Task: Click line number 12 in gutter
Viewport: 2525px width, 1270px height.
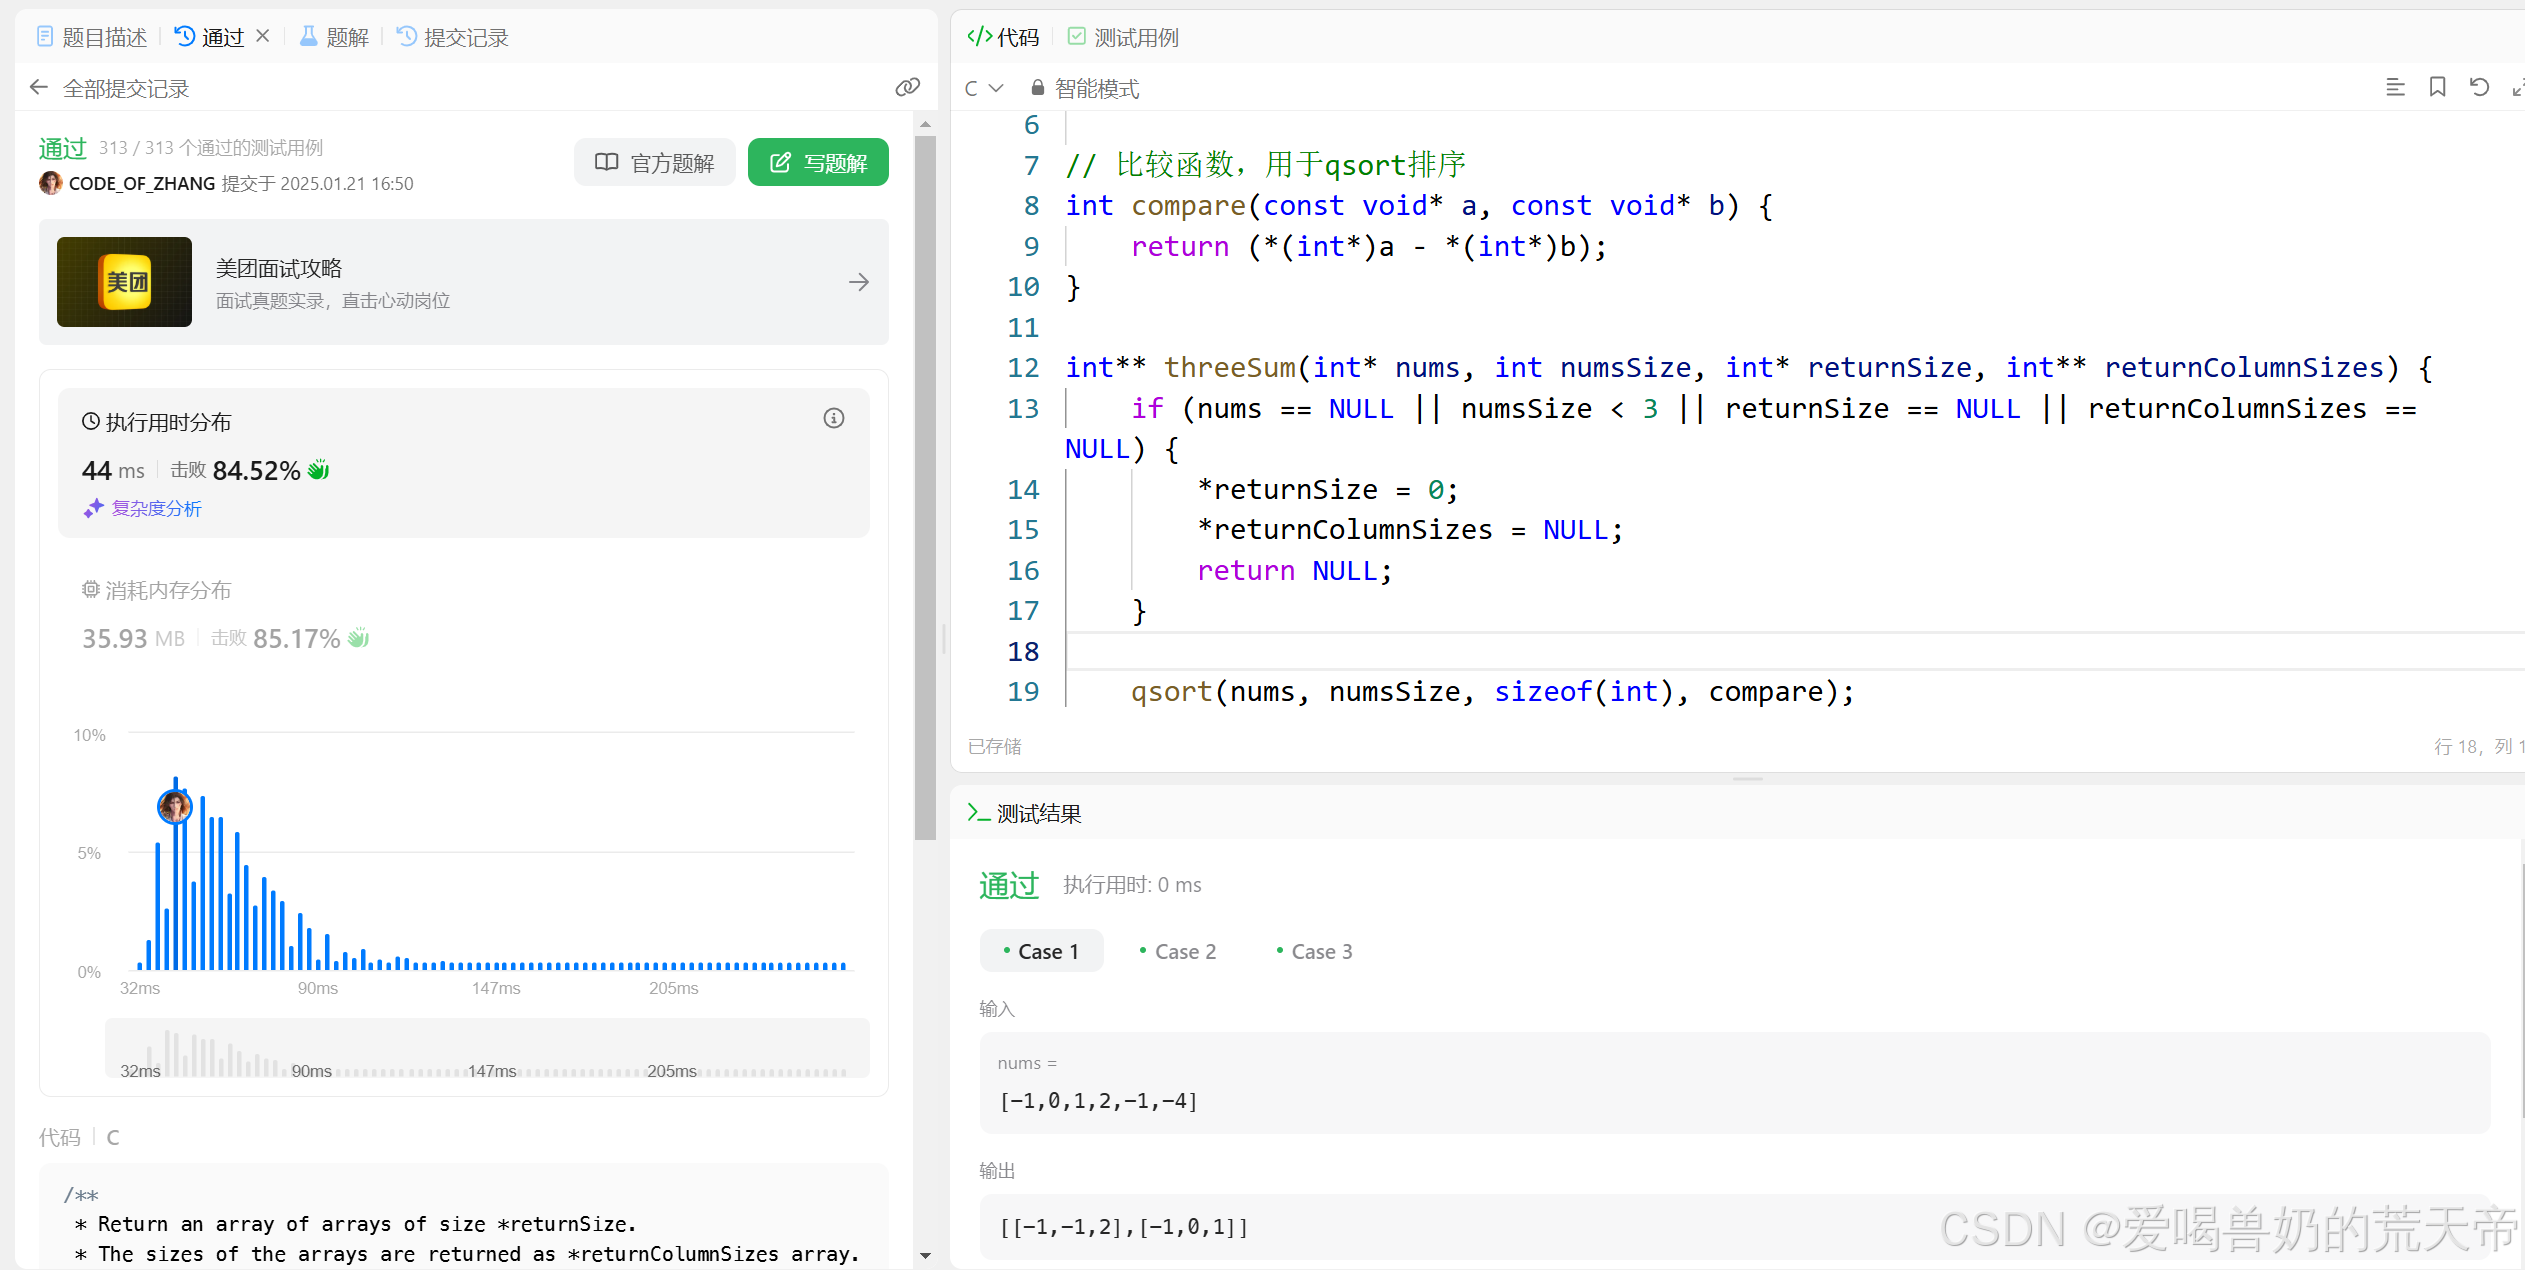Action: [x=1023, y=368]
